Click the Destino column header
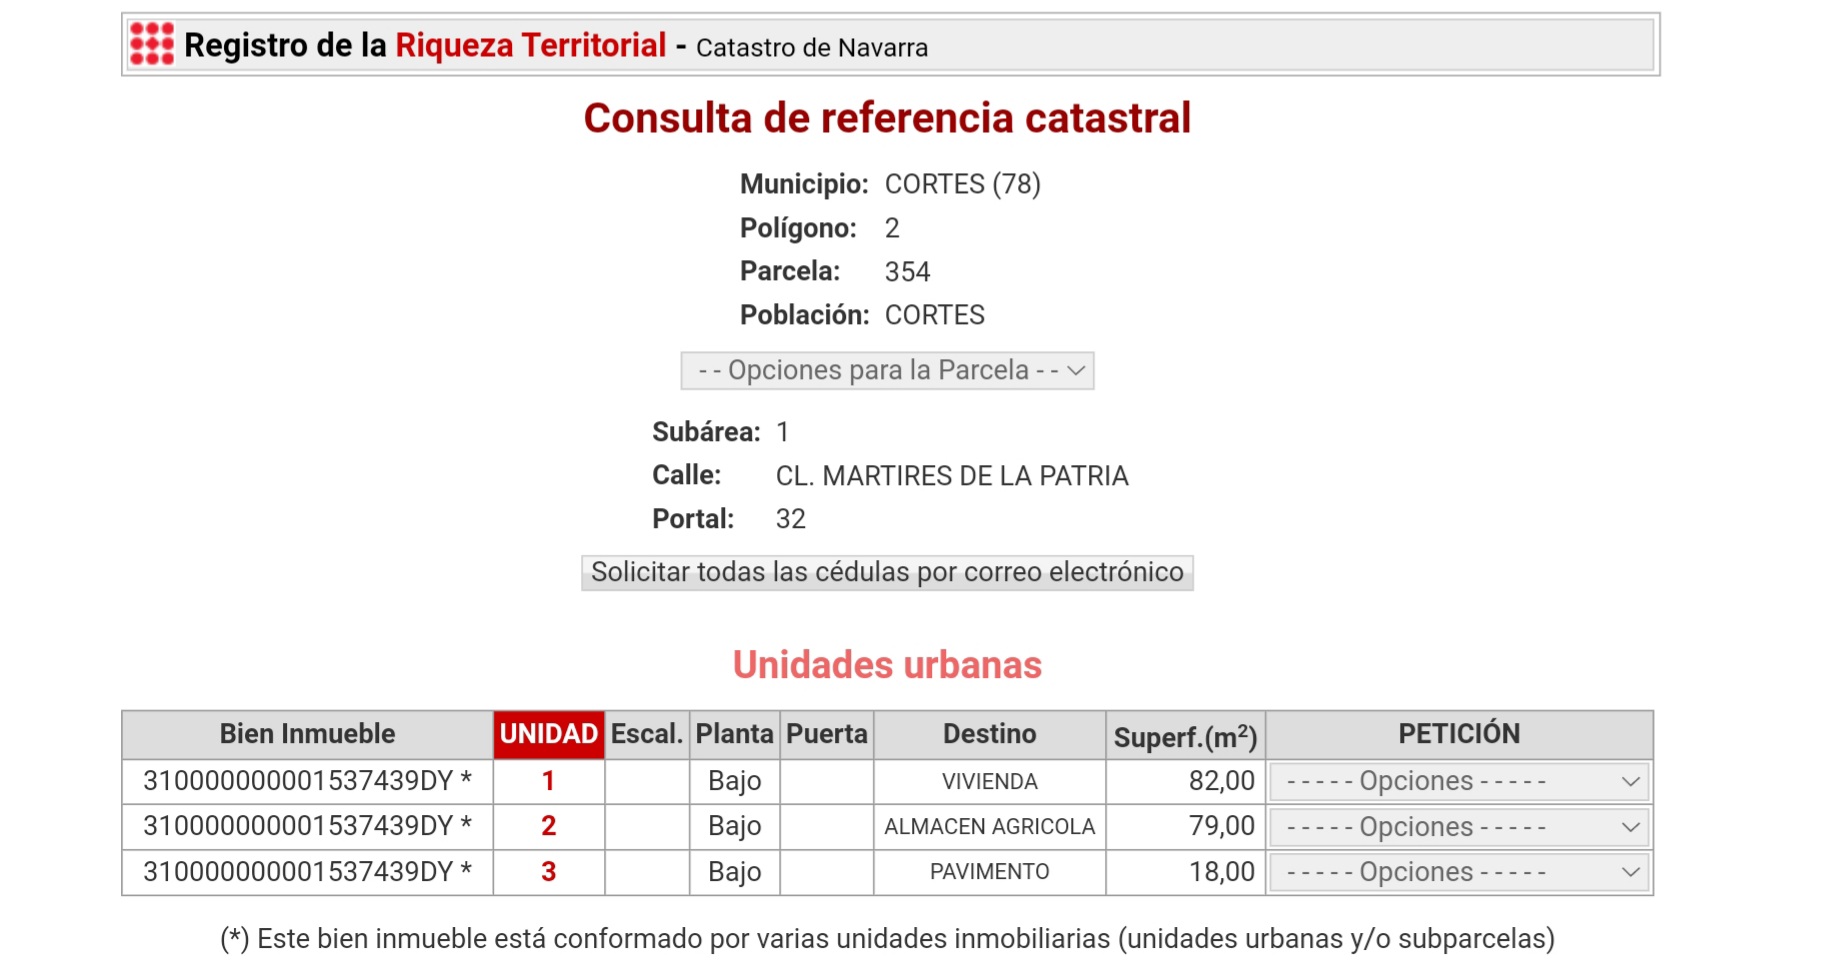The image size is (1833, 976). [989, 734]
